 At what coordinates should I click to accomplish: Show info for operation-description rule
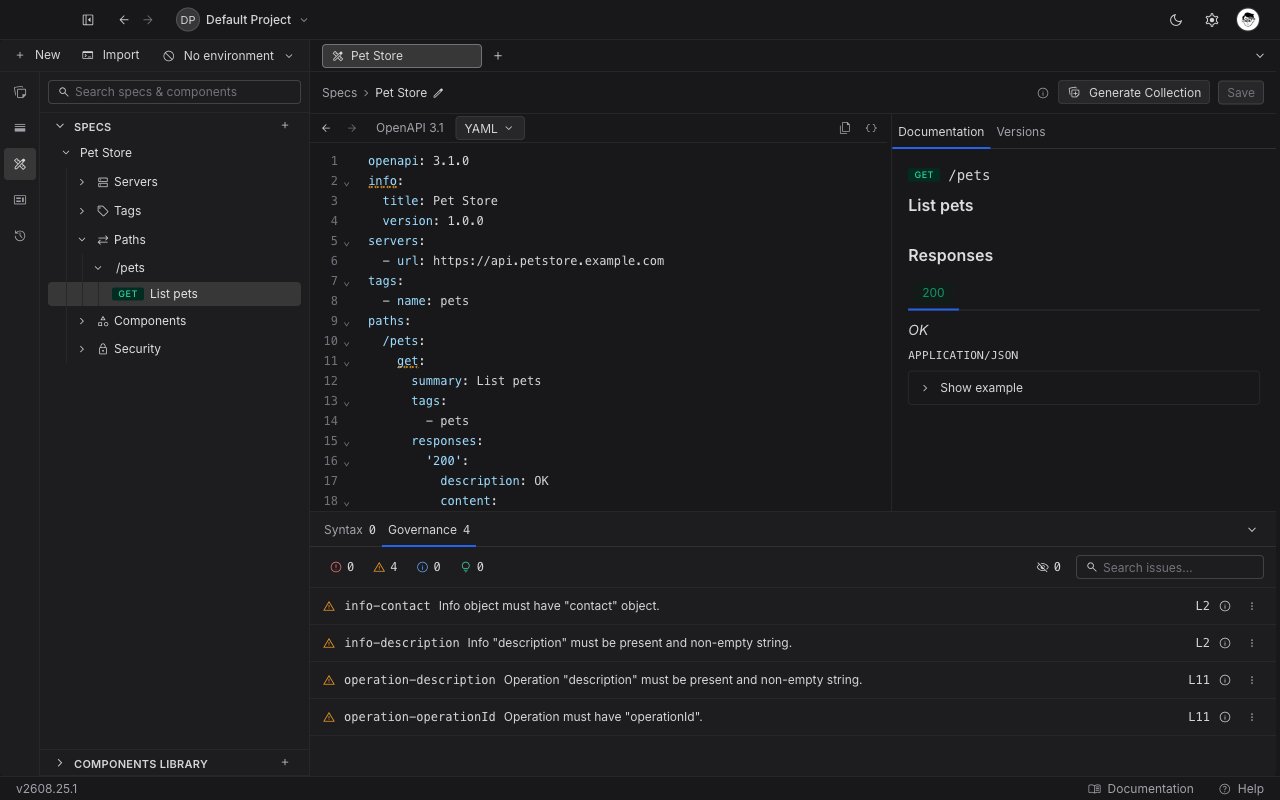[1225, 680]
